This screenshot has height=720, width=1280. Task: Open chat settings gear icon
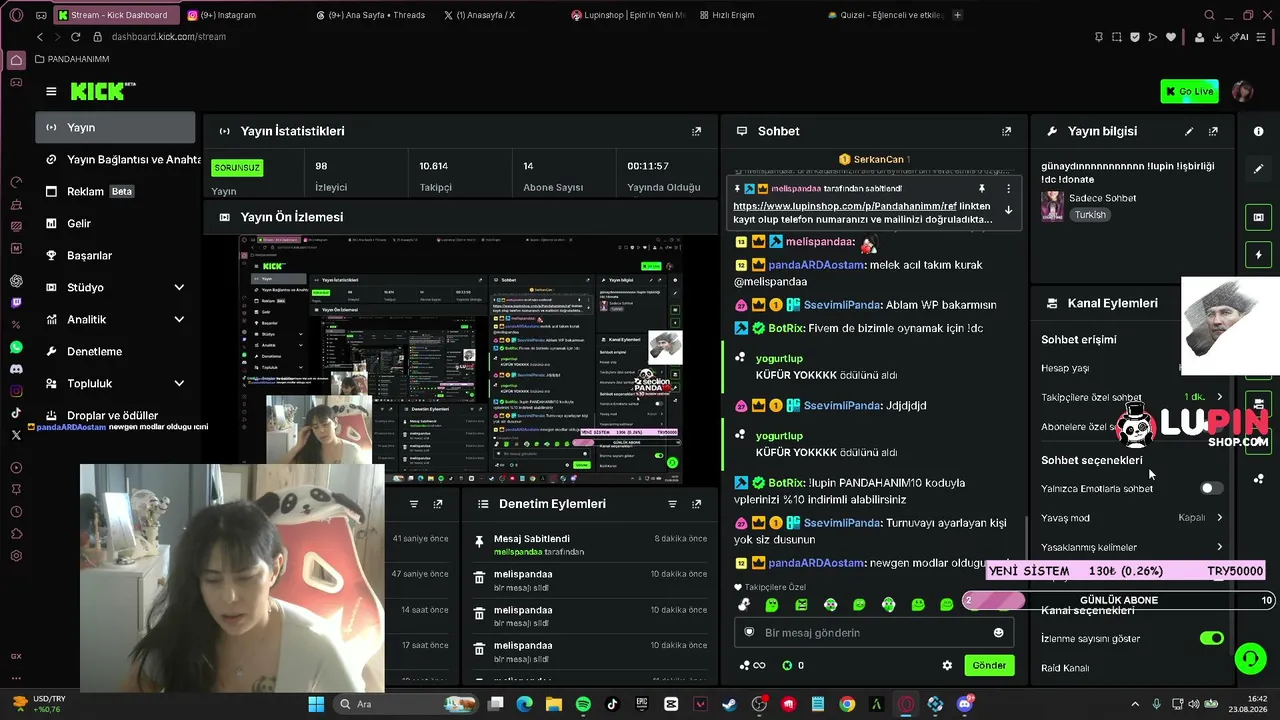pyautogui.click(x=947, y=665)
